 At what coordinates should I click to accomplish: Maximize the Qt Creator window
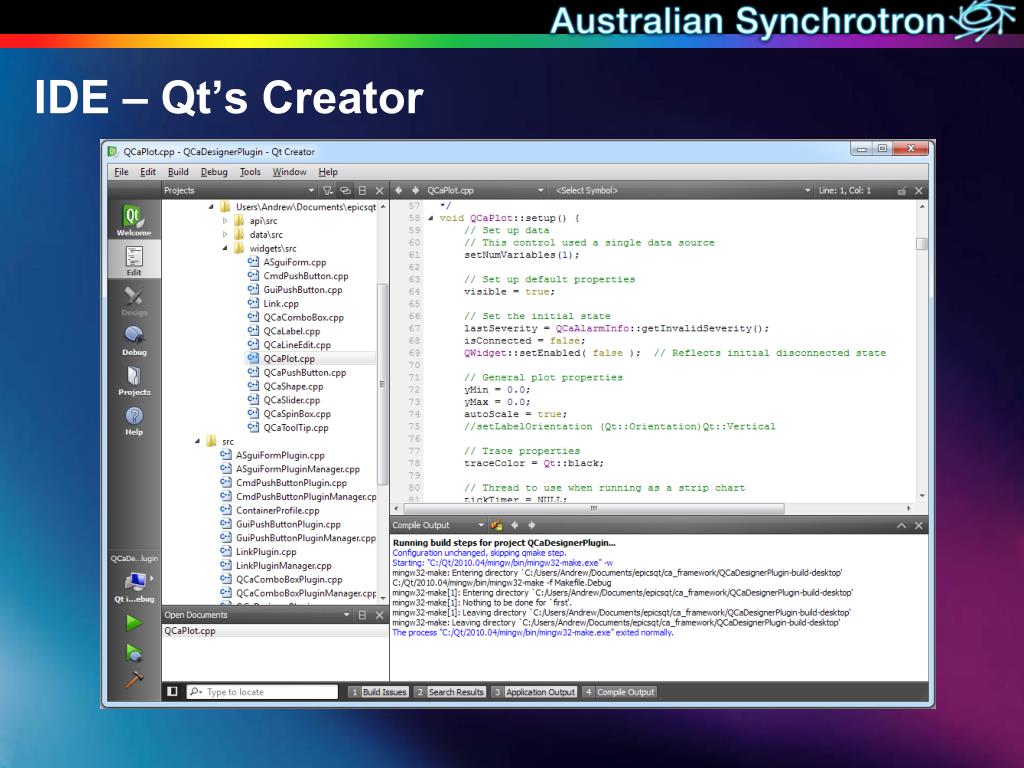pos(882,149)
